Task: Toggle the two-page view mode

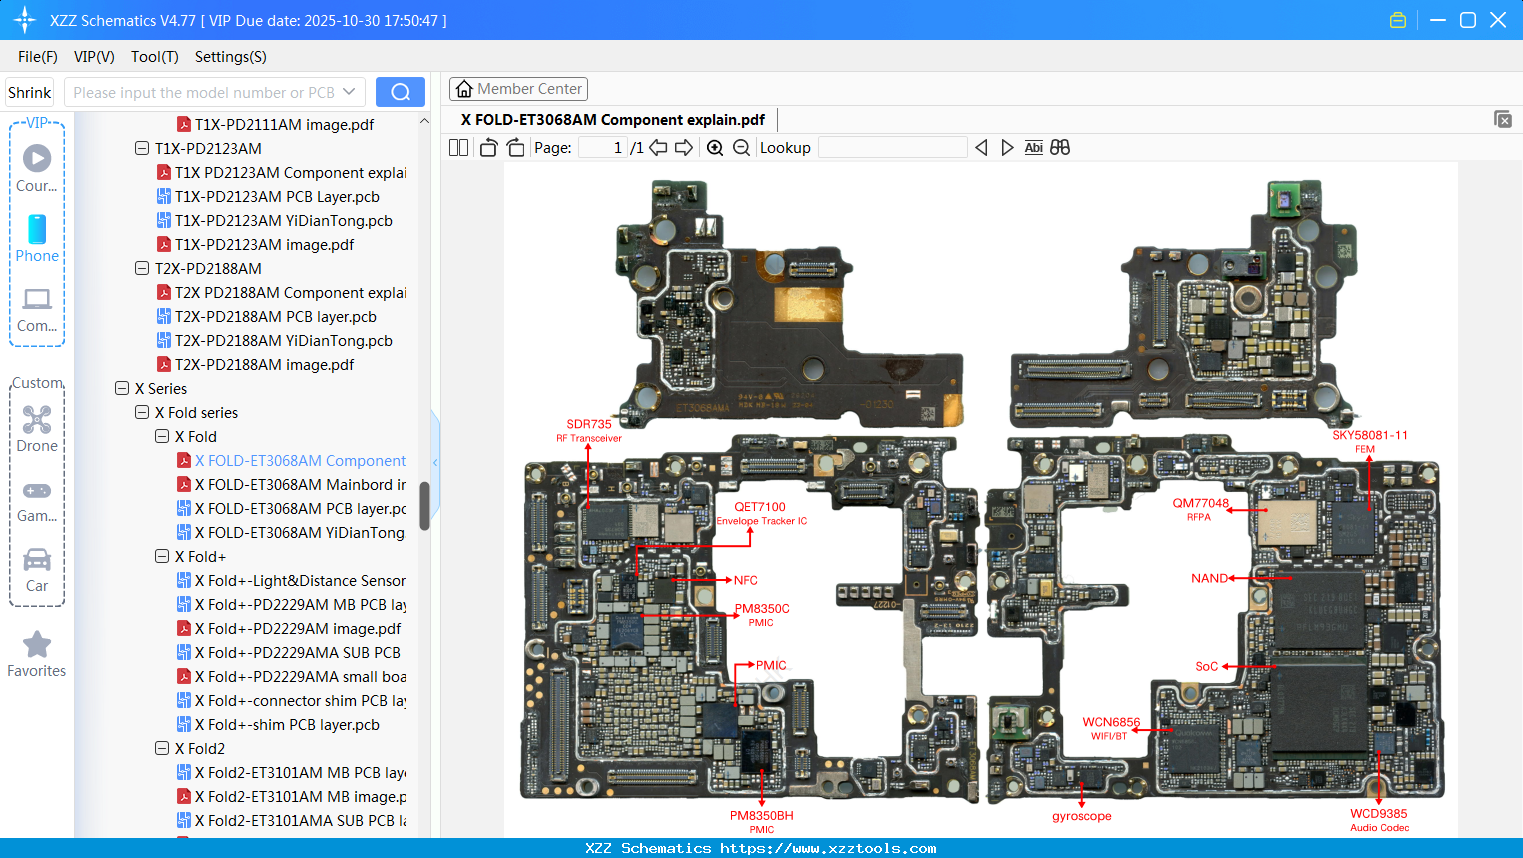Action: pos(458,147)
